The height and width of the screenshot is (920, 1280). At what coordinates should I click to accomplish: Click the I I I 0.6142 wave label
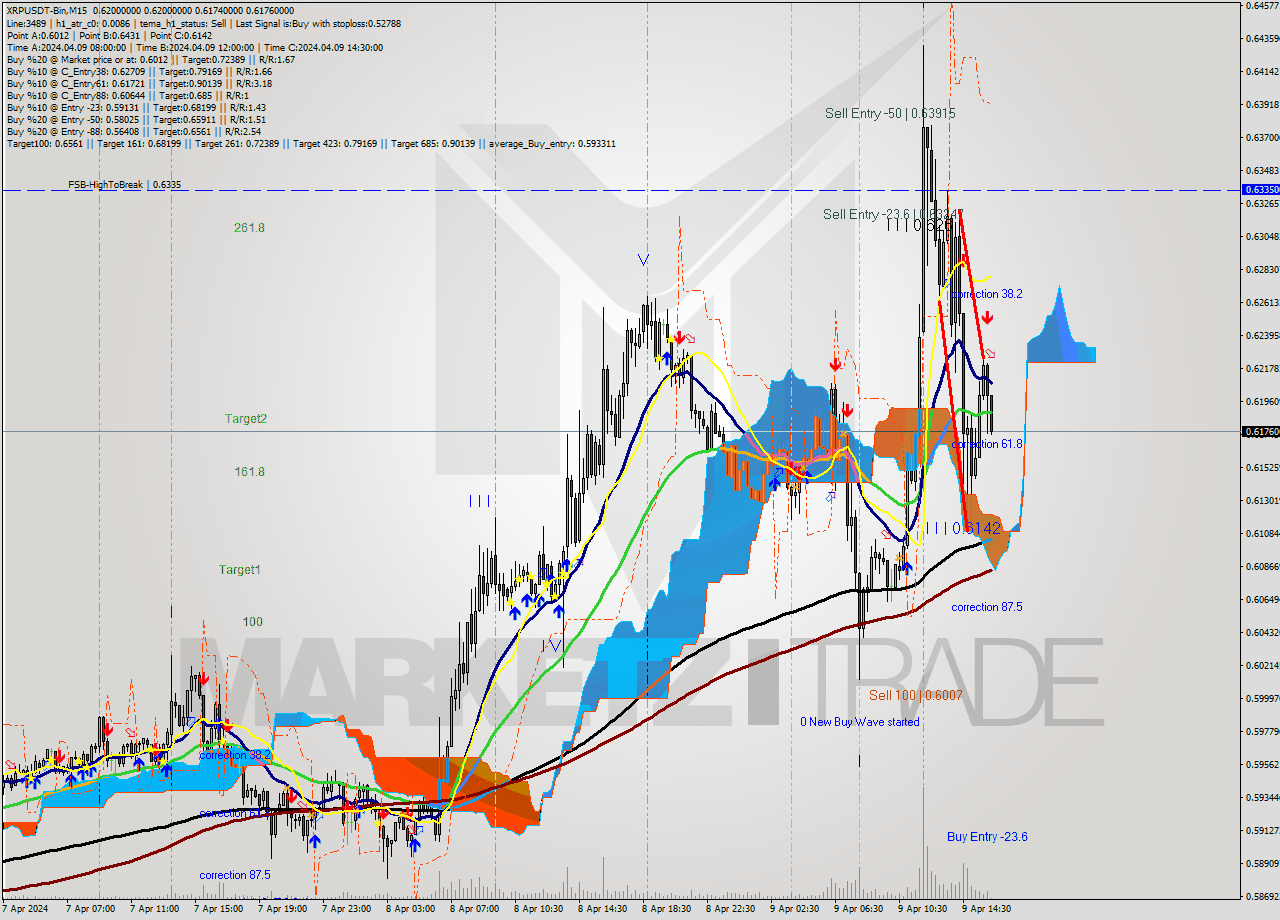(963, 528)
